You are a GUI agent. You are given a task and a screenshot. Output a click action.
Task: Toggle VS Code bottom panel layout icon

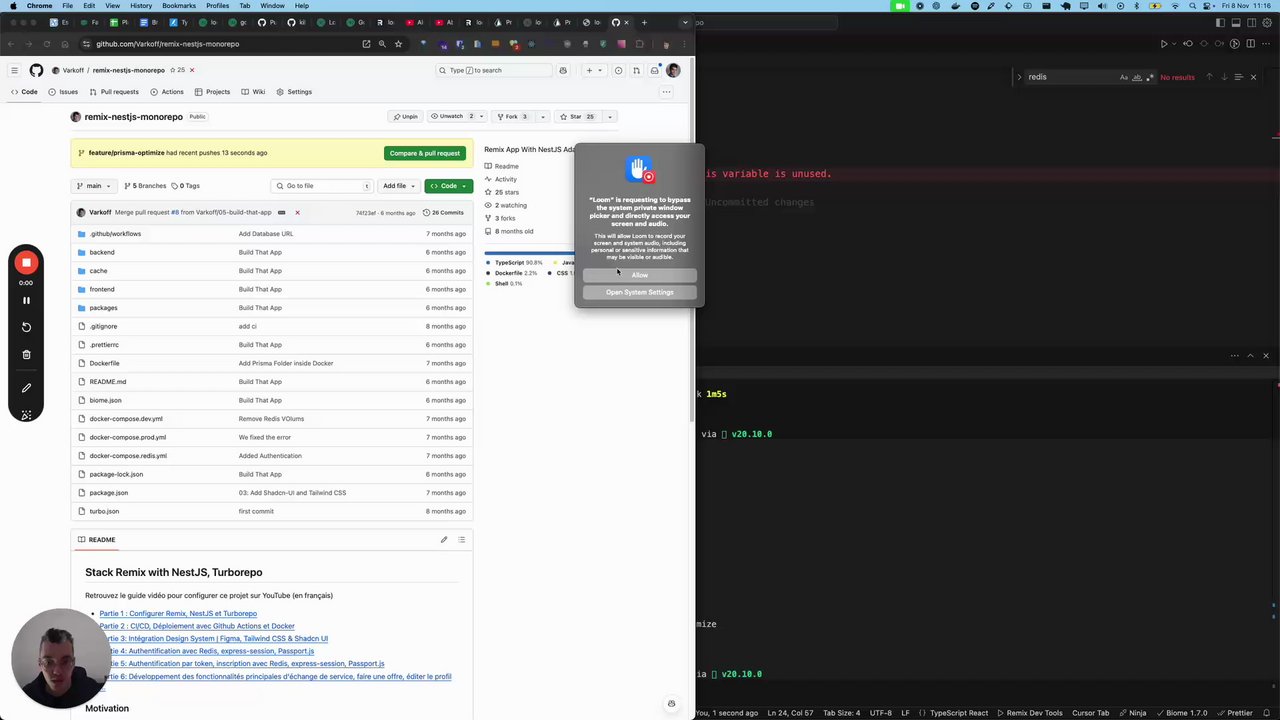click(1237, 23)
